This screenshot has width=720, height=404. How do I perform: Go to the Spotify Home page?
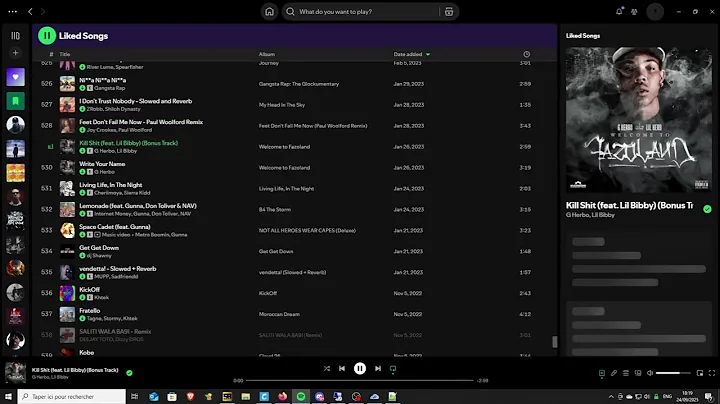[x=270, y=11]
